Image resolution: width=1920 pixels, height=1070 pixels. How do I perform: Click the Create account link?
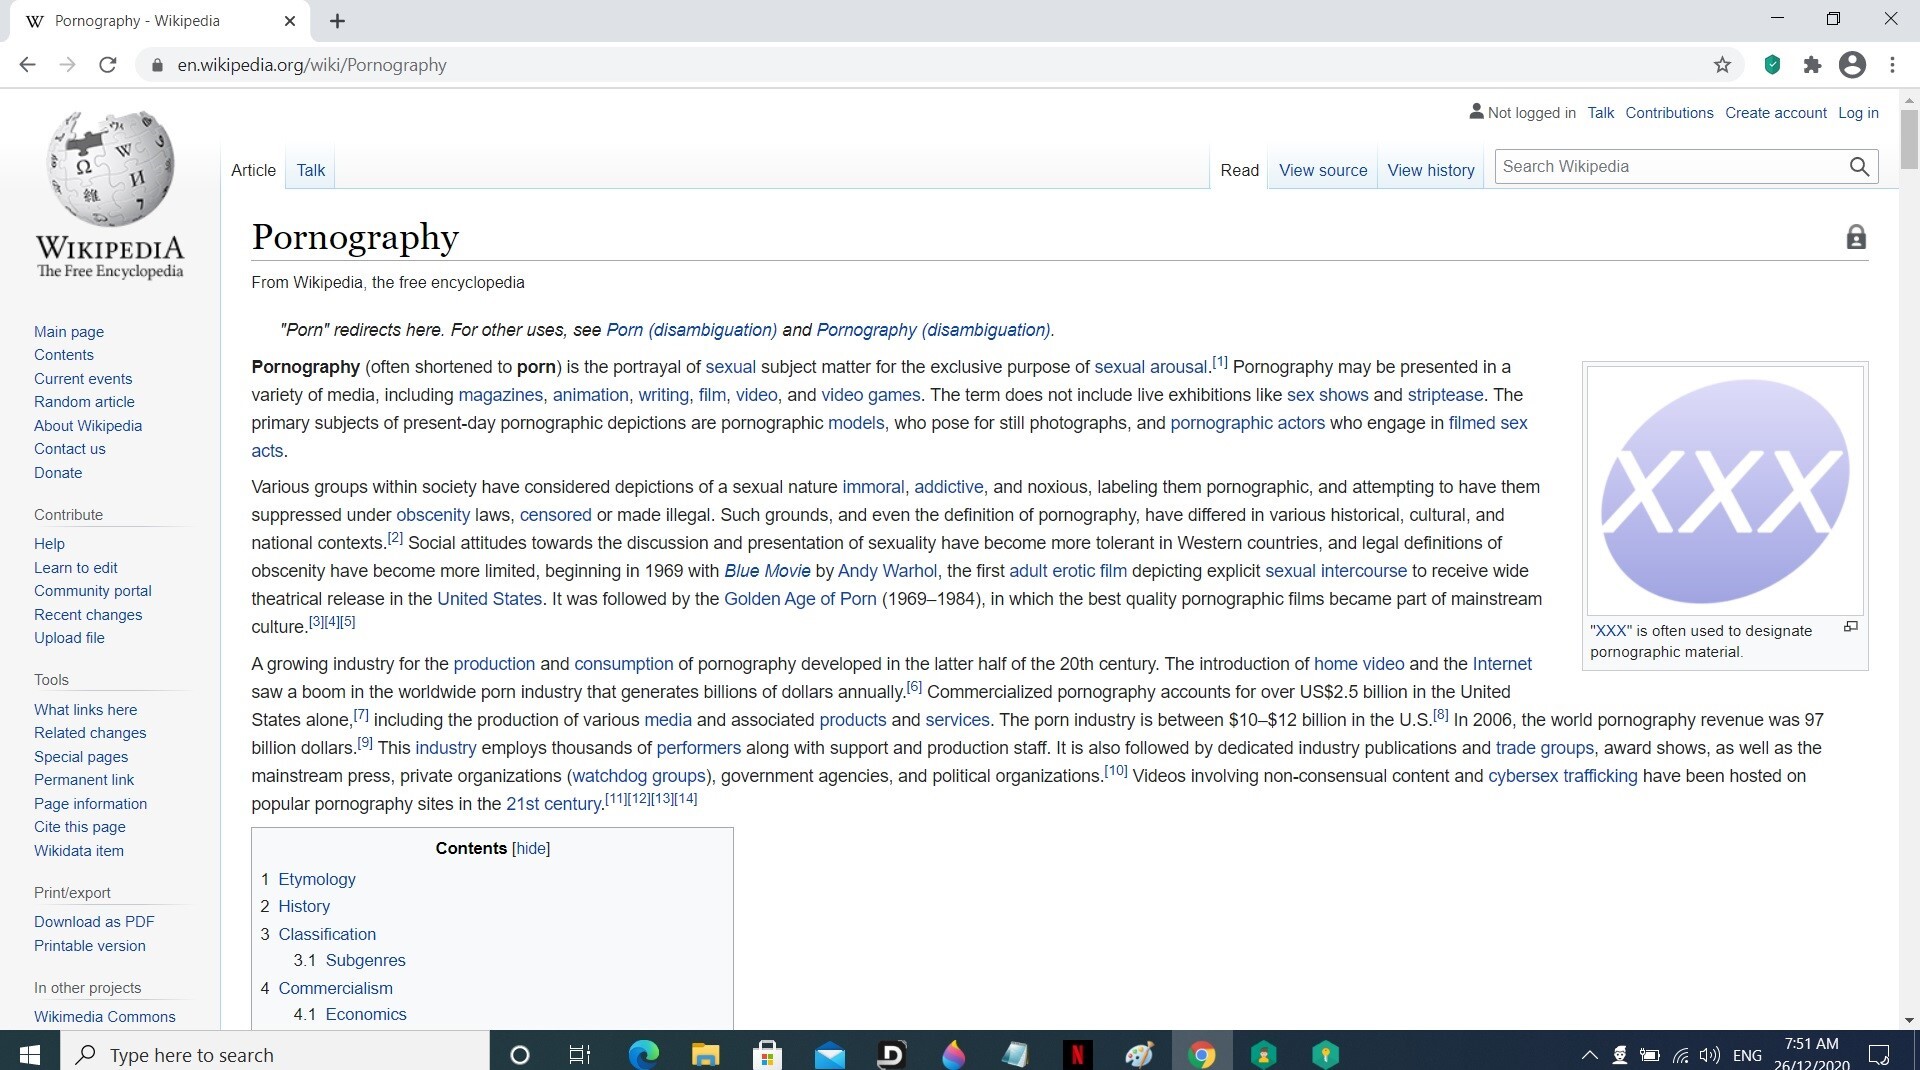(1776, 113)
